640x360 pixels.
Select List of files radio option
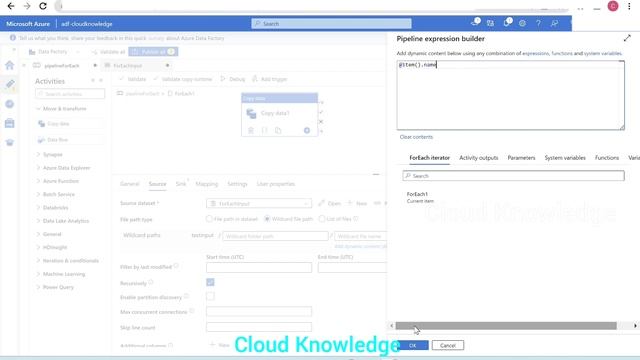click(322, 219)
